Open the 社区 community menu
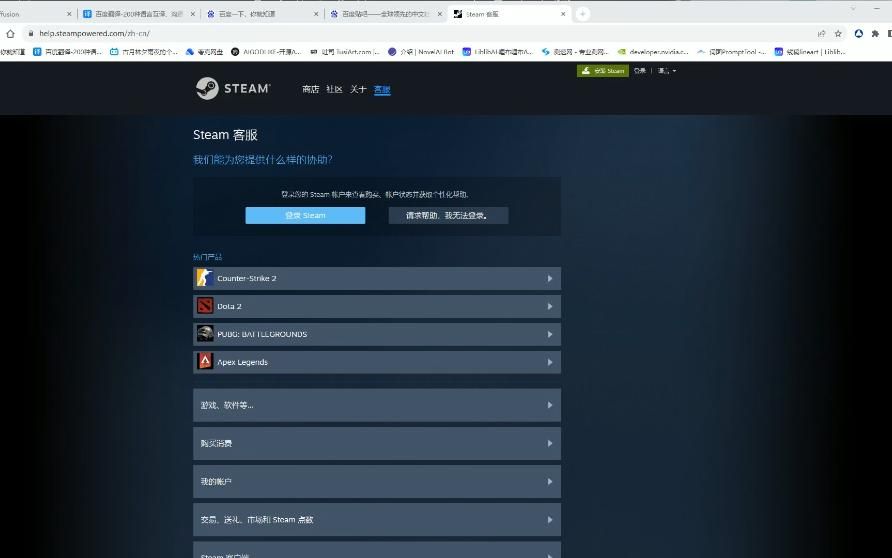 point(334,89)
